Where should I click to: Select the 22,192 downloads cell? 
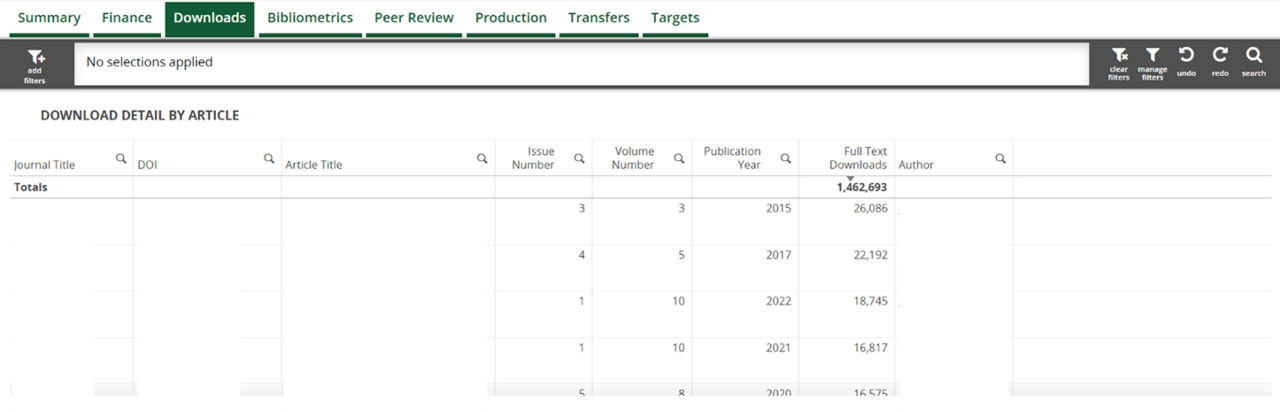(870, 255)
